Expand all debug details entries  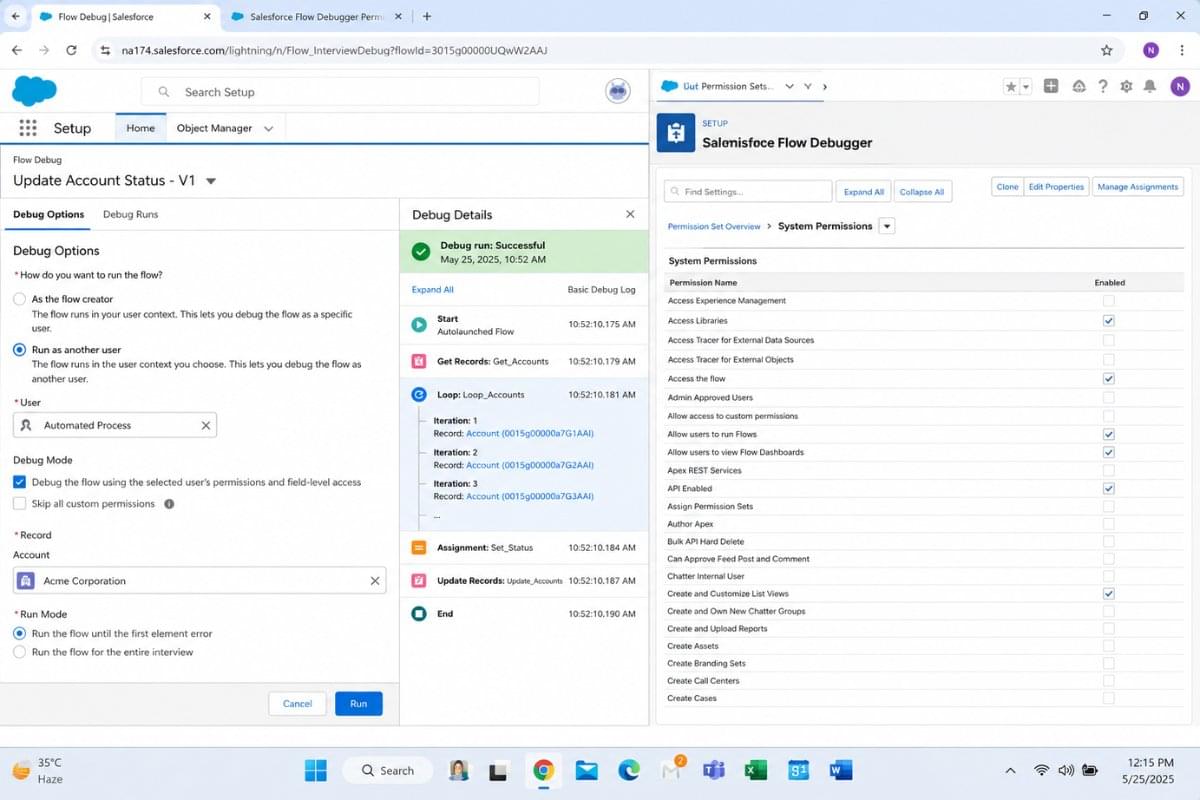433,290
